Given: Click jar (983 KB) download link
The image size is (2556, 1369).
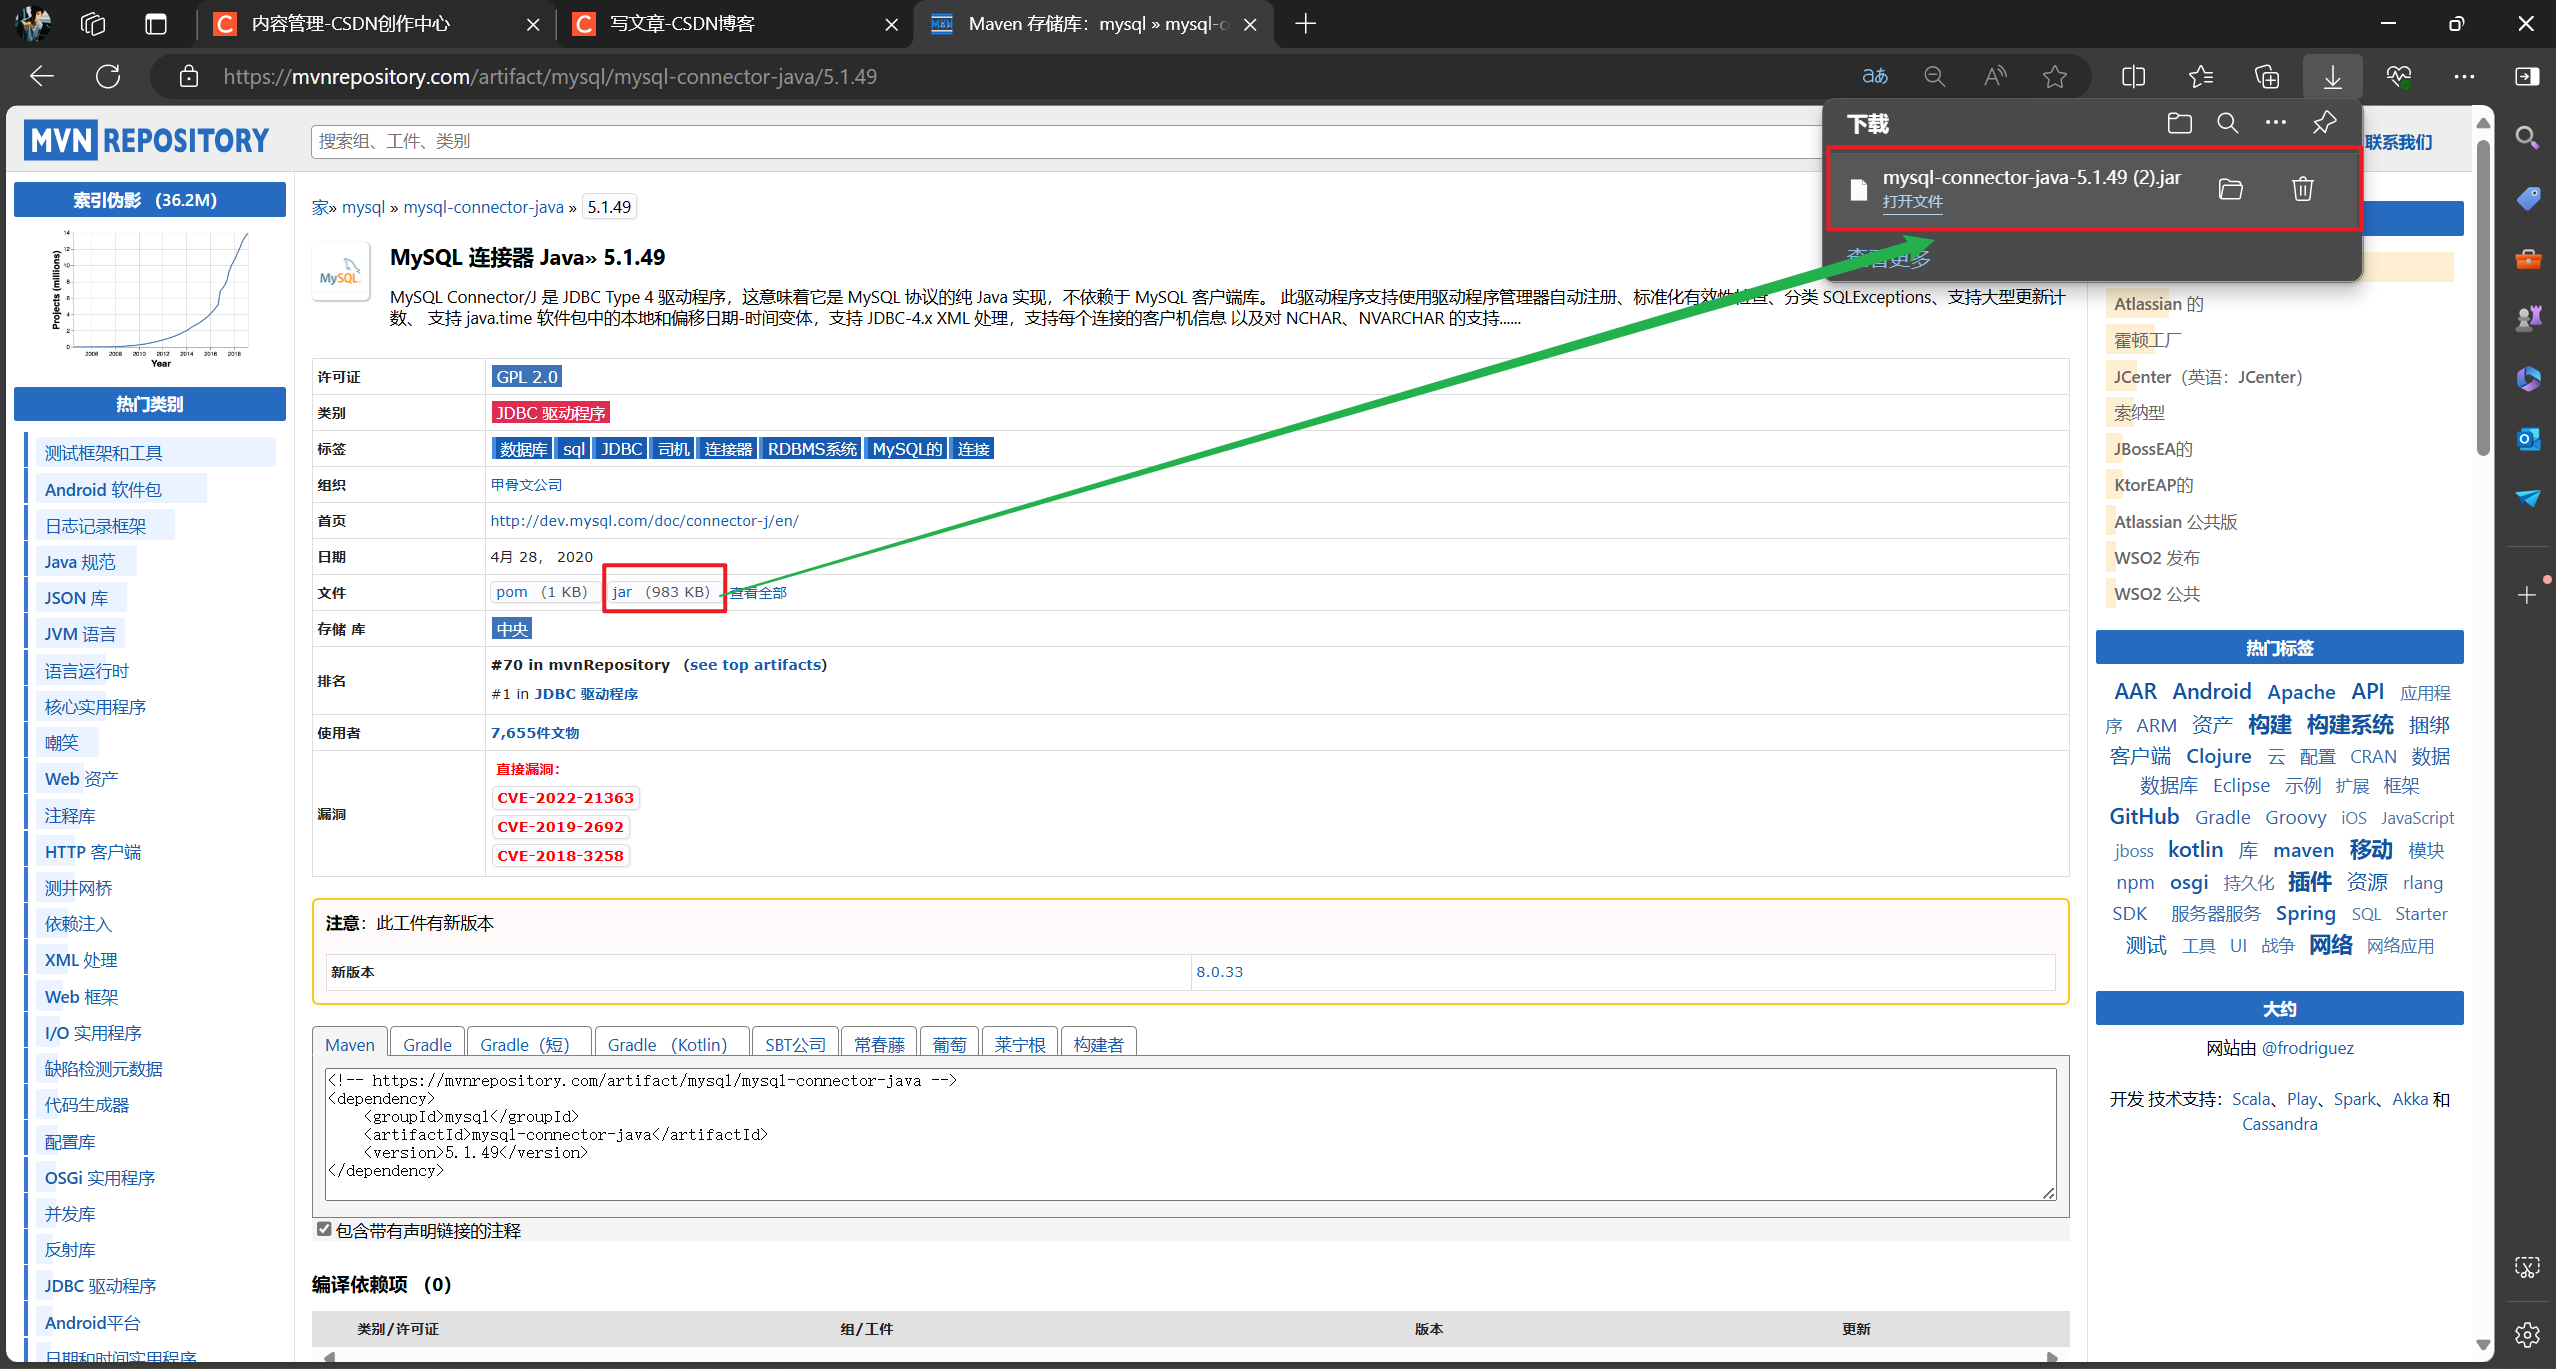Looking at the screenshot, I should click(x=662, y=592).
